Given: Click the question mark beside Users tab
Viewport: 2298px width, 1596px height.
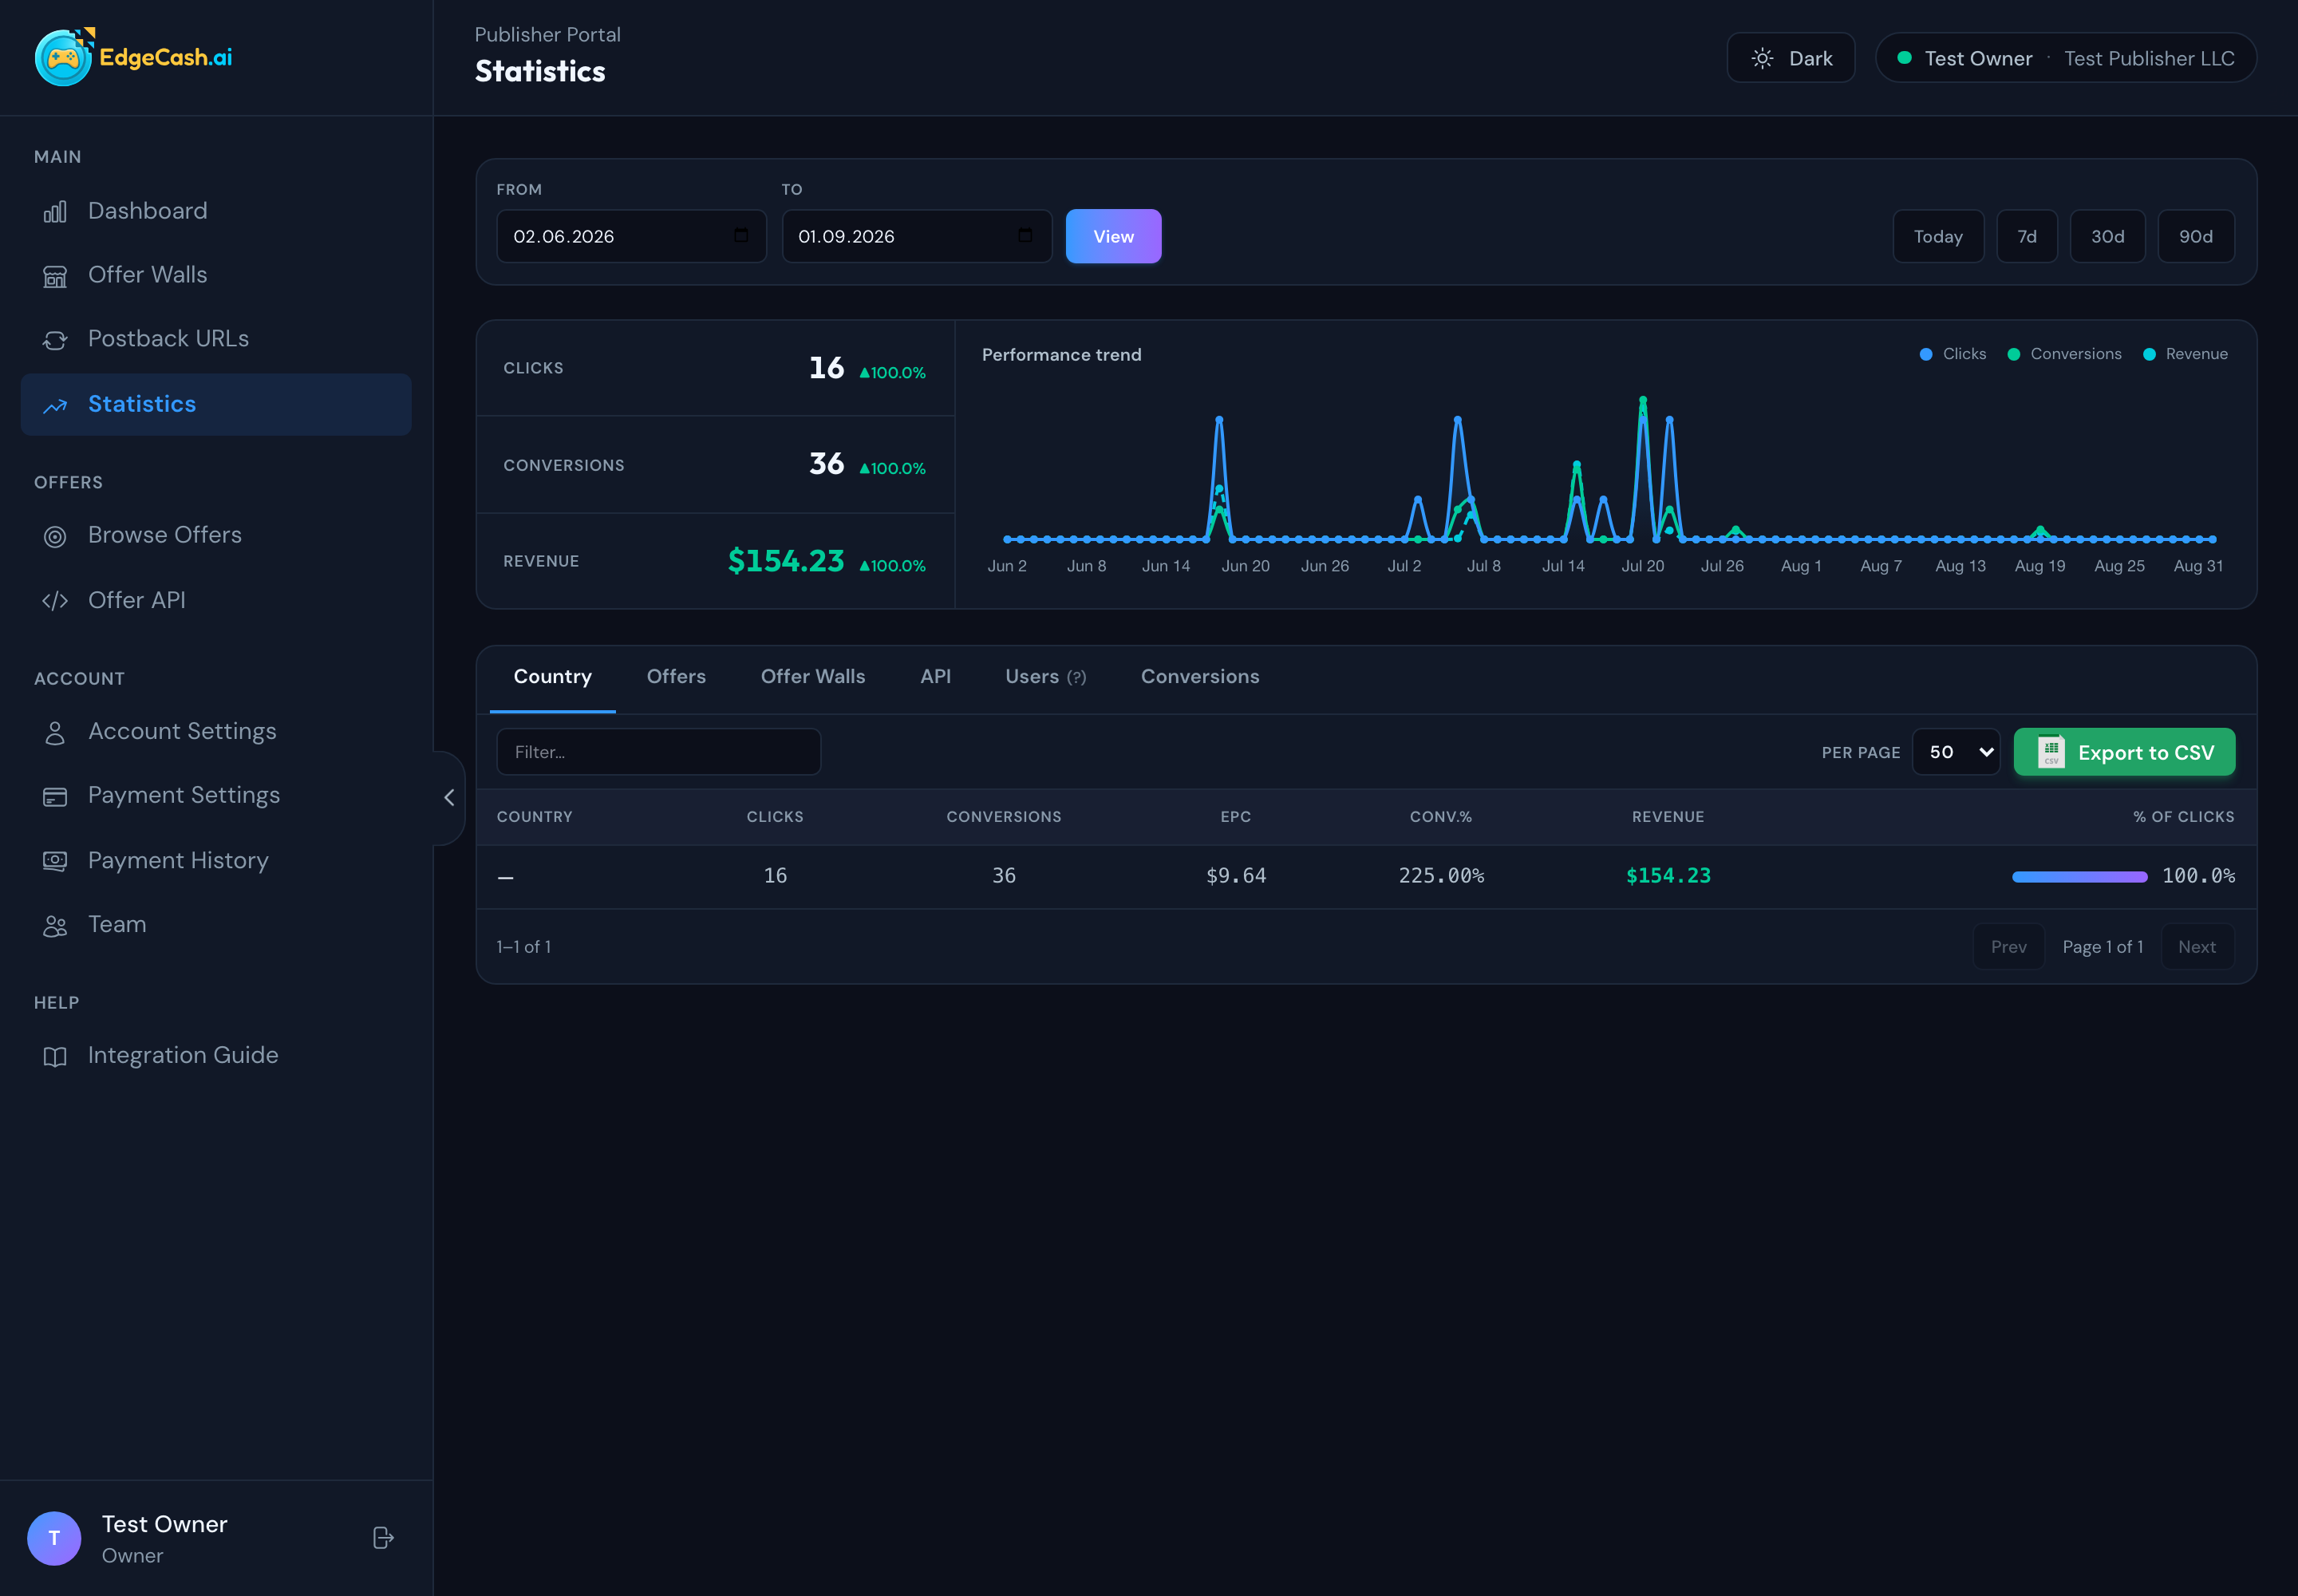Looking at the screenshot, I should (1076, 678).
